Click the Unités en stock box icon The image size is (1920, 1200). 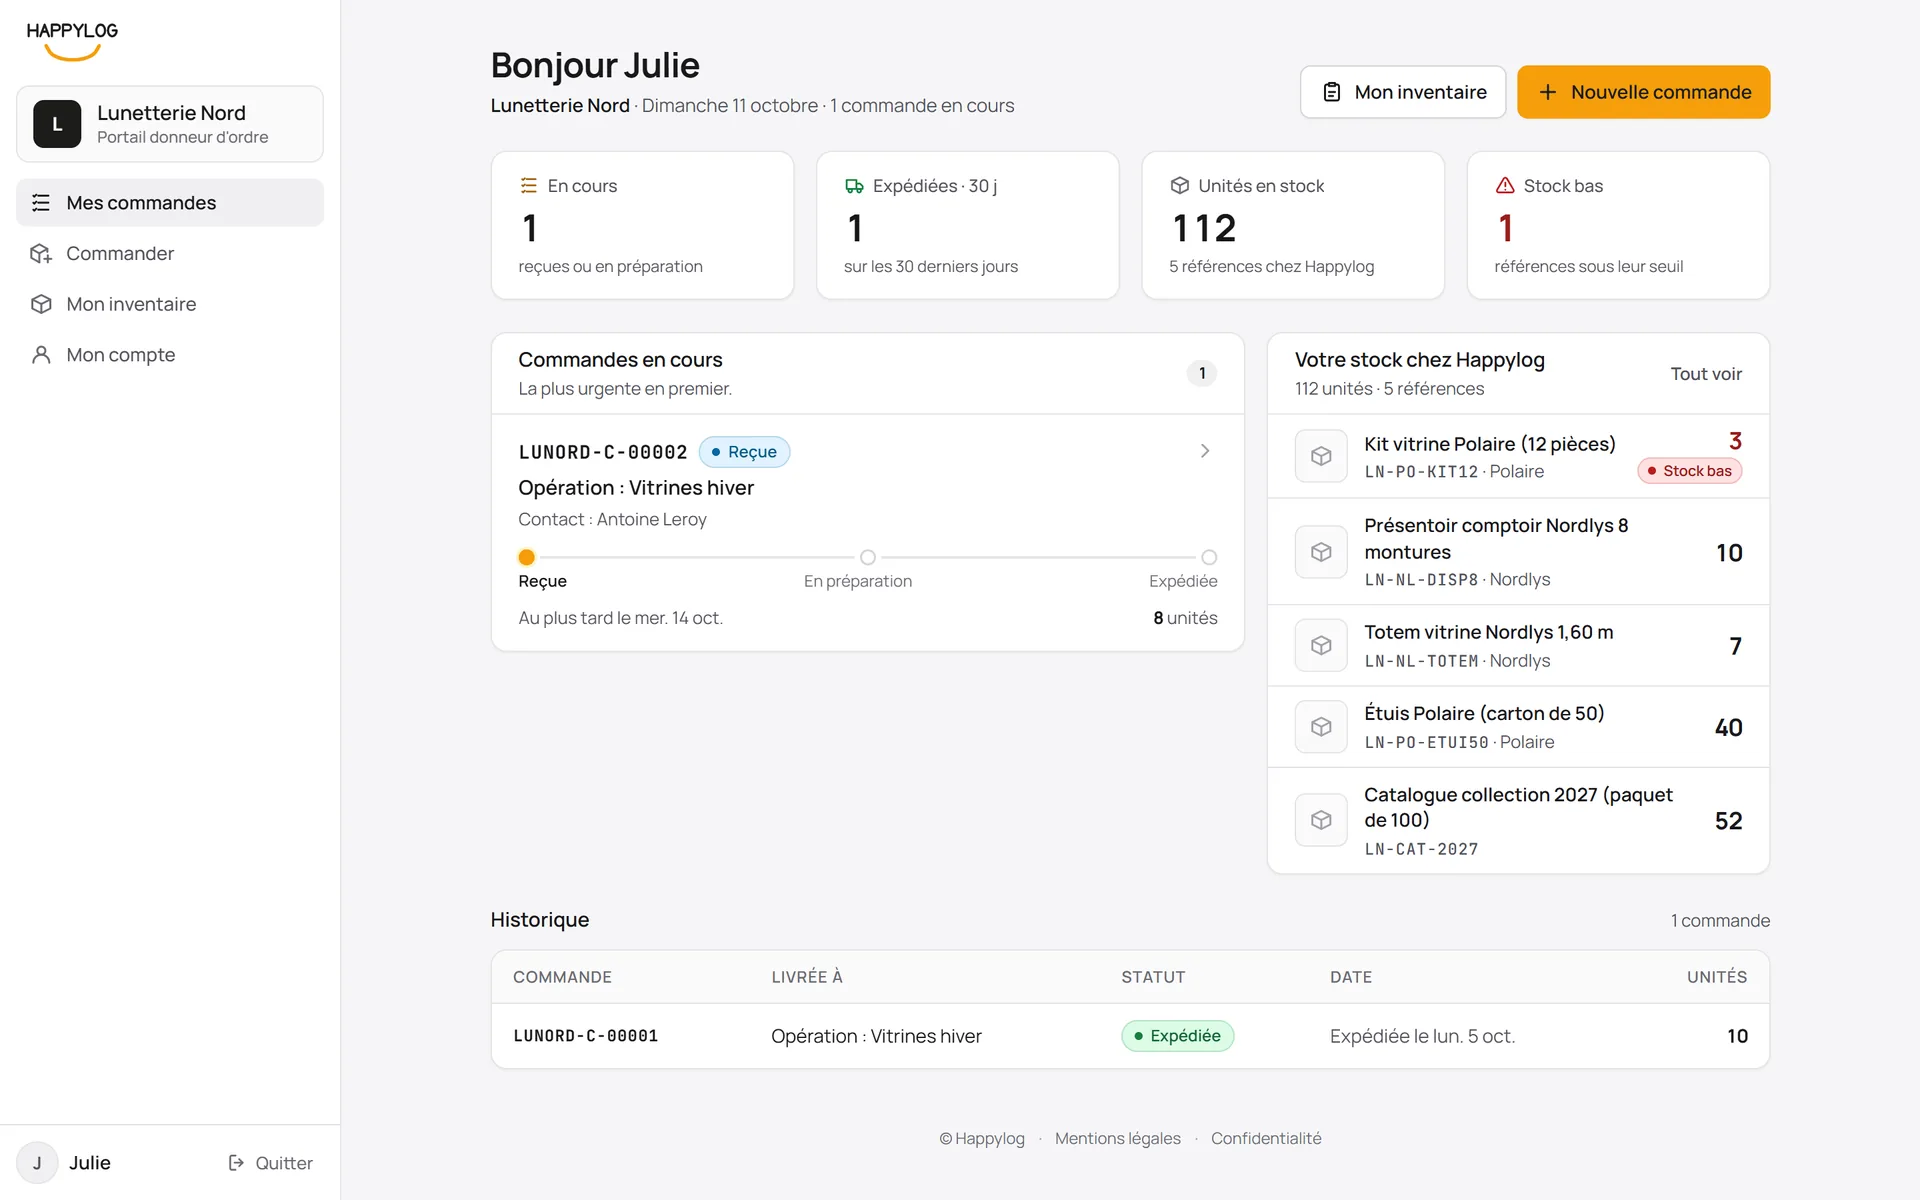(1180, 185)
